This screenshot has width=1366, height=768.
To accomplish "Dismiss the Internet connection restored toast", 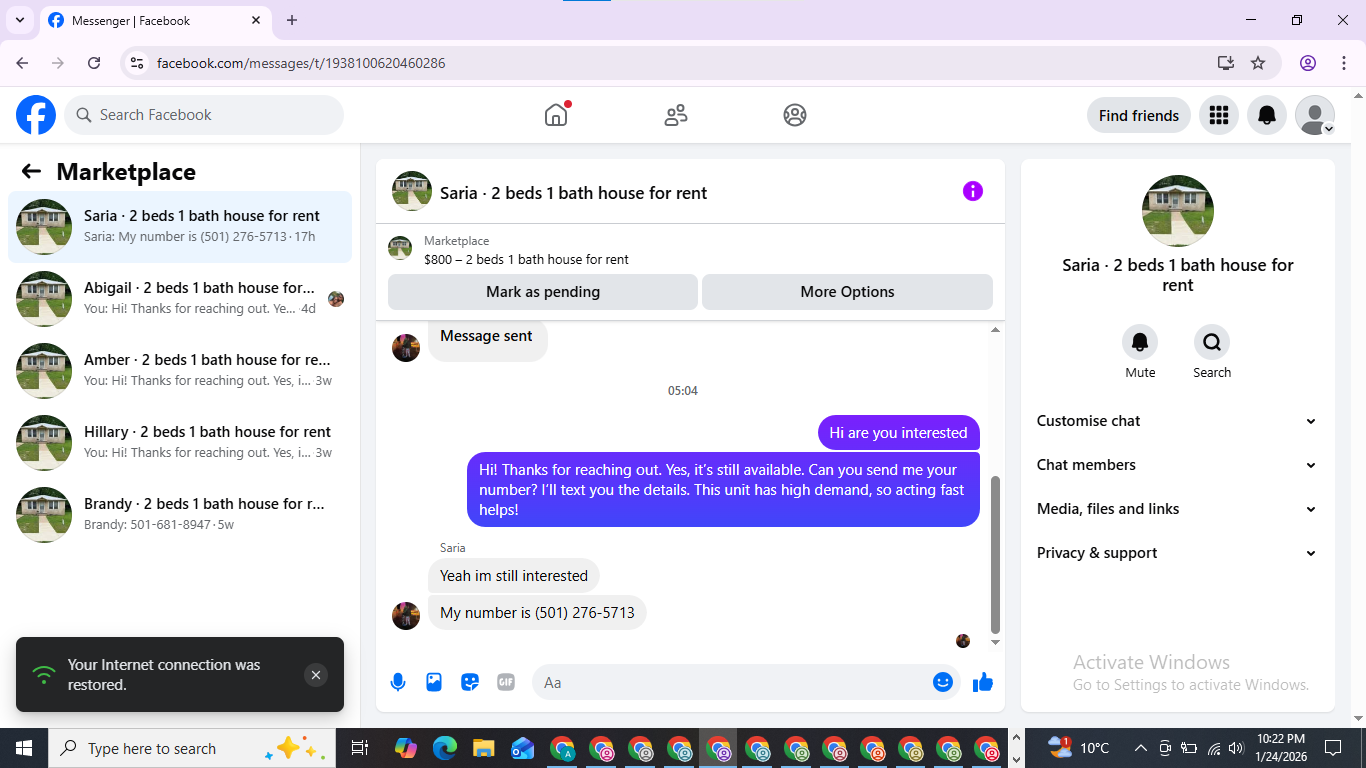I will [x=316, y=675].
